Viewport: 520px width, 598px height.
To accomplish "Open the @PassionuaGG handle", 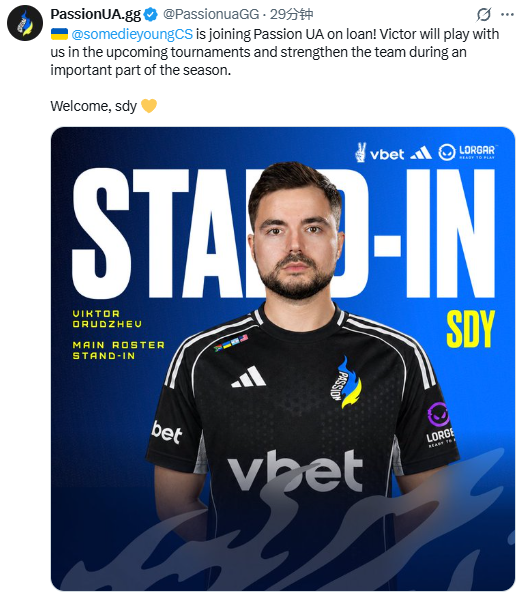I will [x=211, y=14].
